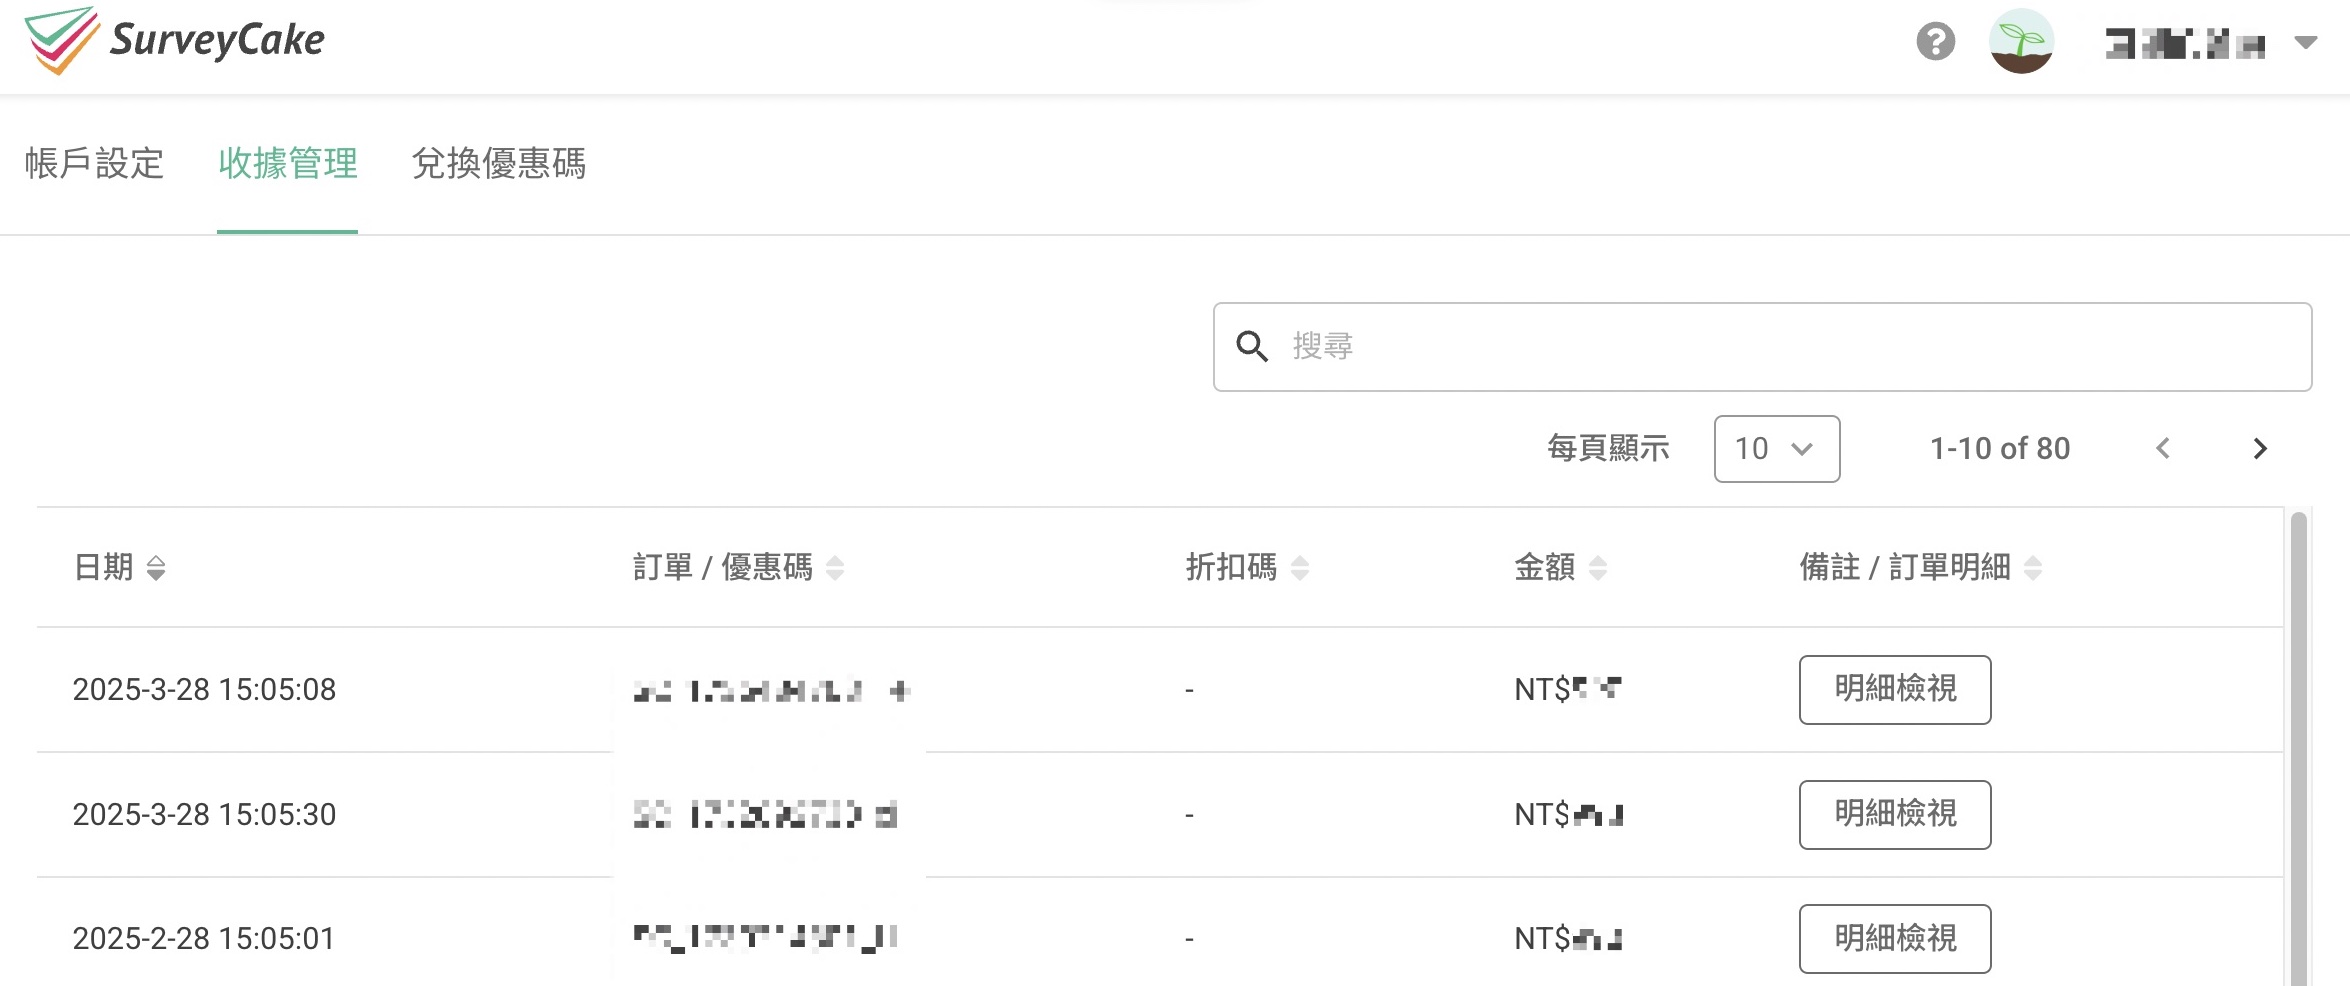2350x986 pixels.
Task: Select the 收據管理 tab
Action: pos(287,163)
